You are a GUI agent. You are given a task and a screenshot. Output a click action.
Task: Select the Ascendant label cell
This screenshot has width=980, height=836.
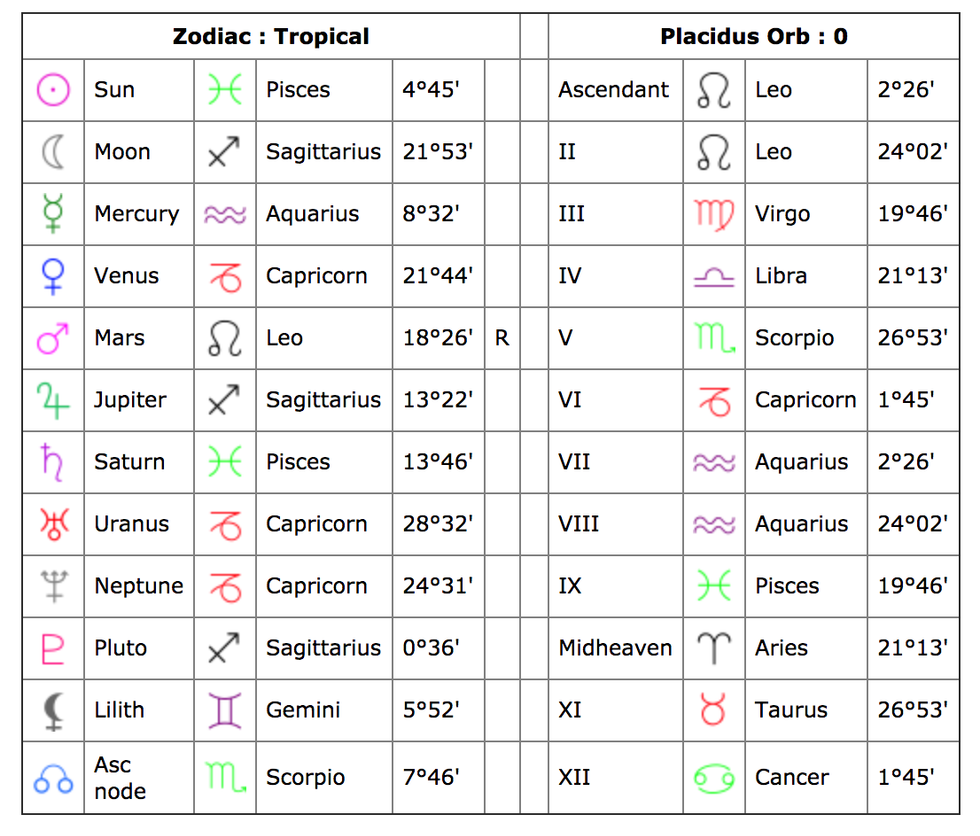coord(614,90)
